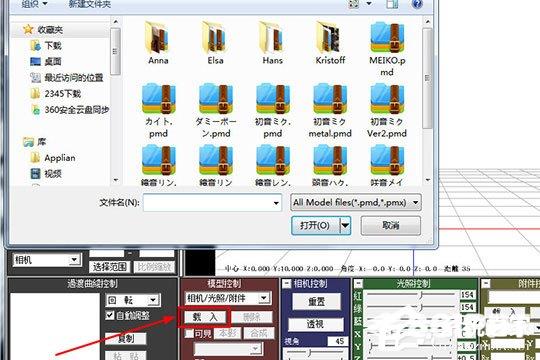
Task: Click the file list scrollbar up arrow
Action: [427, 21]
